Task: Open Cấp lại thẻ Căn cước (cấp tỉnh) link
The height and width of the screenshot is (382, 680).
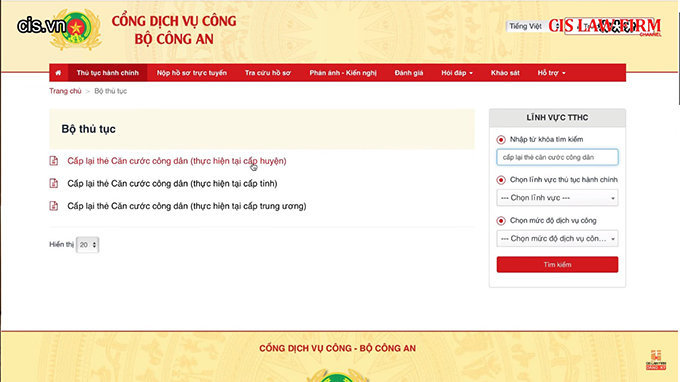Action: click(172, 183)
